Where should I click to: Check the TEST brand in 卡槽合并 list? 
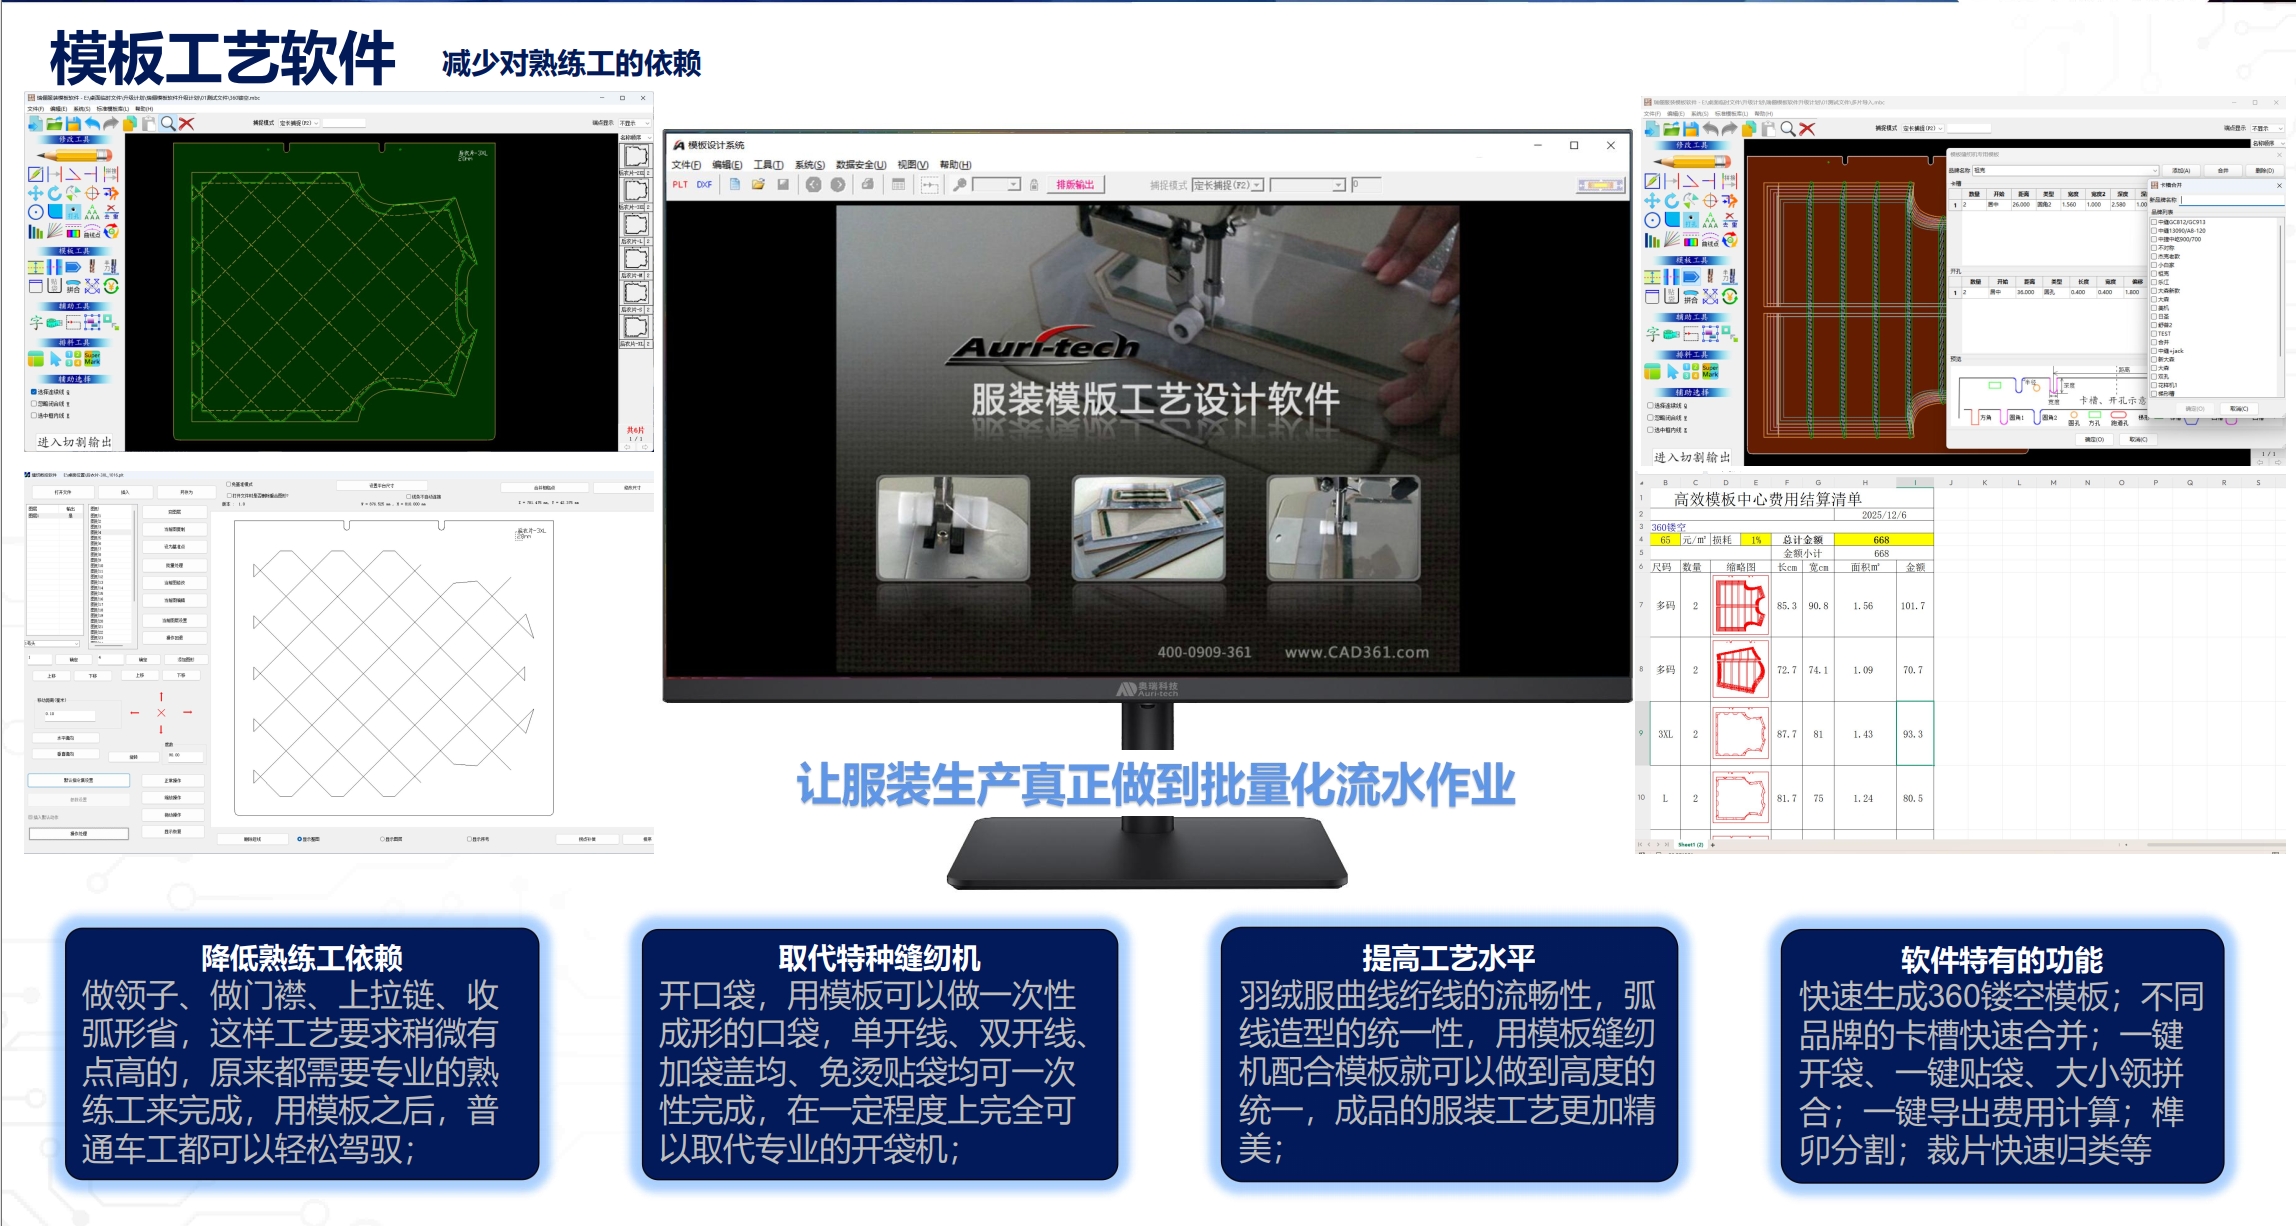point(2154,334)
